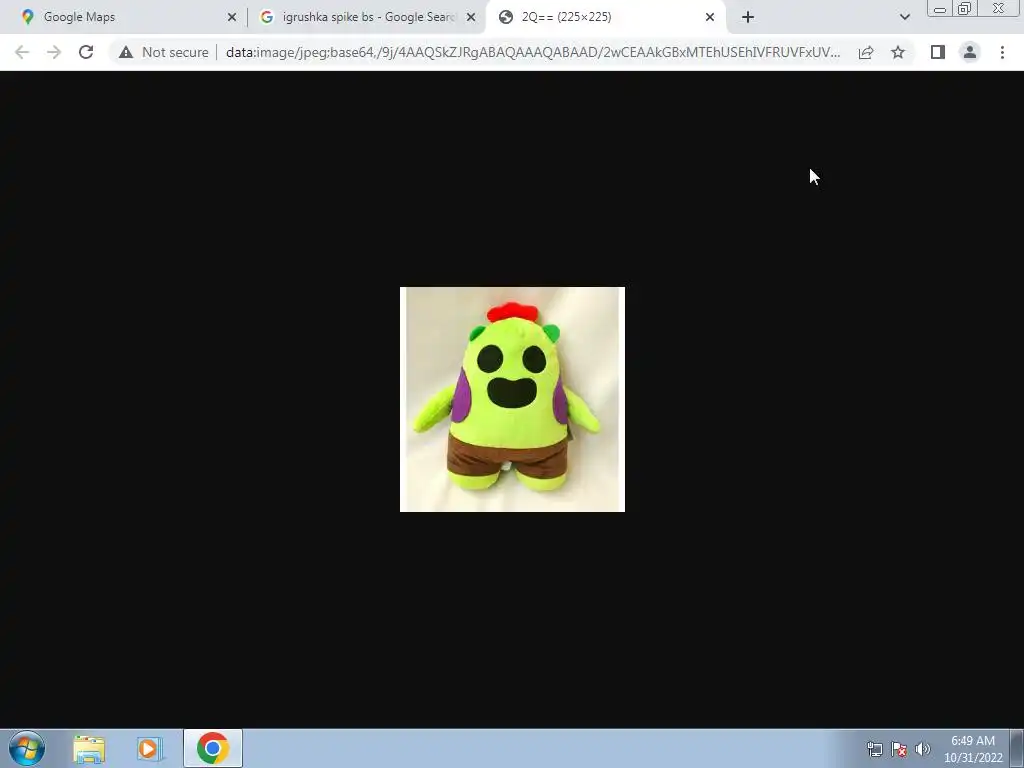The height and width of the screenshot is (768, 1024).
Task: Open Windows Explorer from the taskbar
Action: tap(89, 749)
